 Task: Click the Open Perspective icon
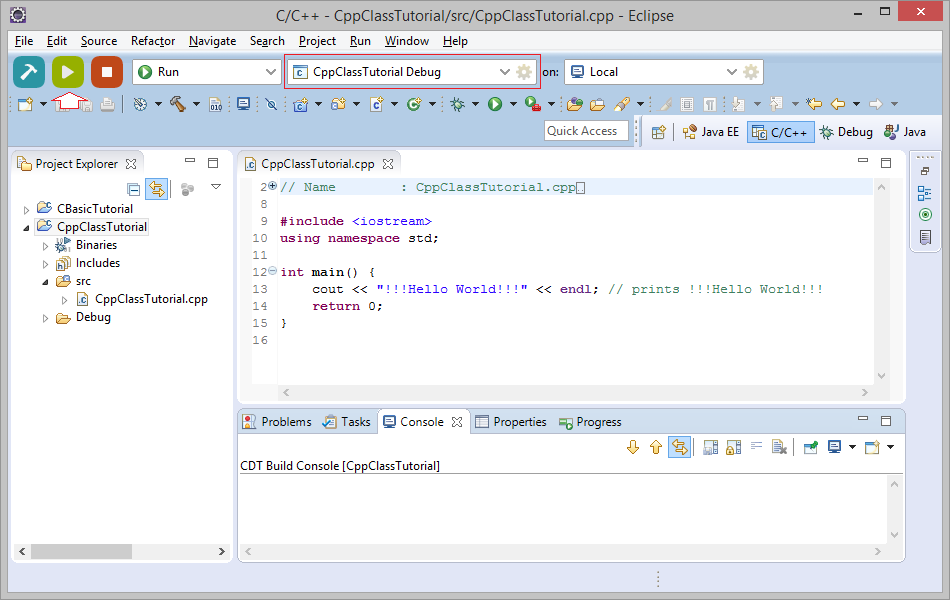tap(659, 132)
